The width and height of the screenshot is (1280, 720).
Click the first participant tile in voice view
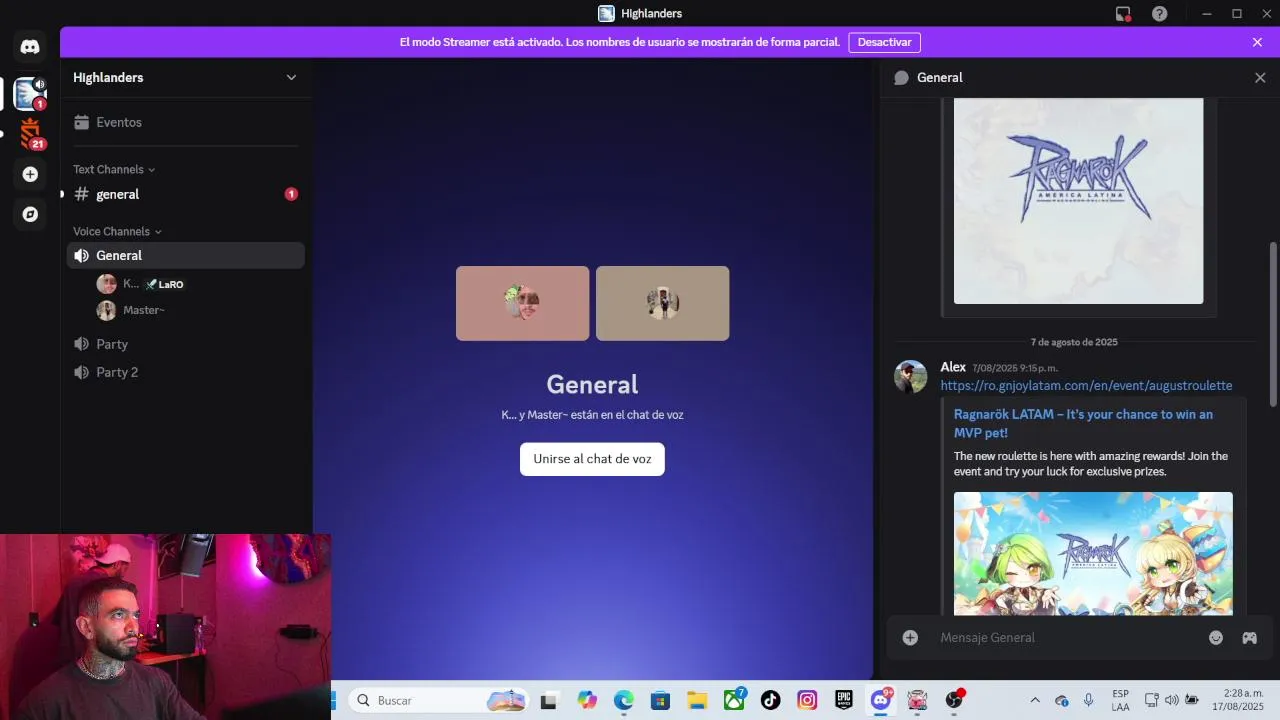tap(522, 303)
